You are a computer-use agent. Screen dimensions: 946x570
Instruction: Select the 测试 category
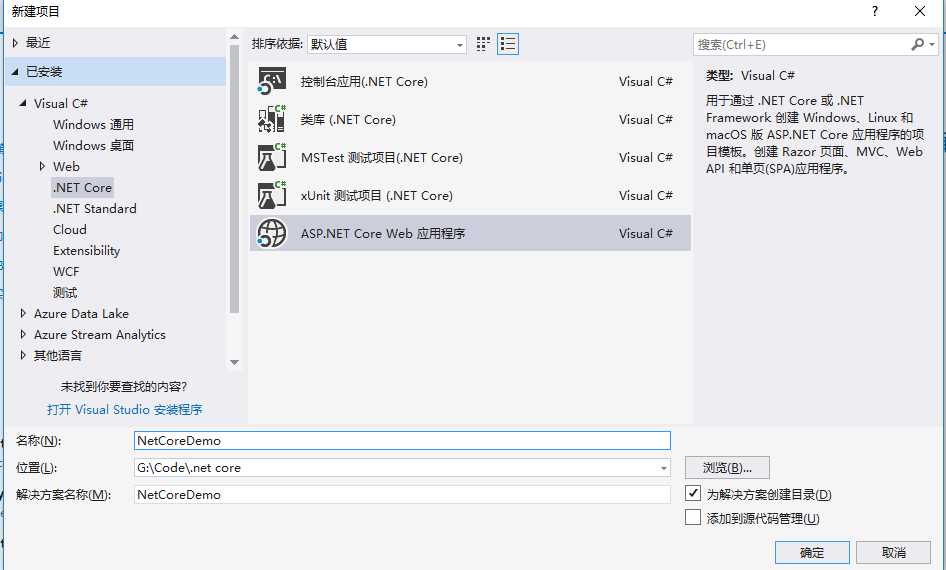tap(65, 293)
